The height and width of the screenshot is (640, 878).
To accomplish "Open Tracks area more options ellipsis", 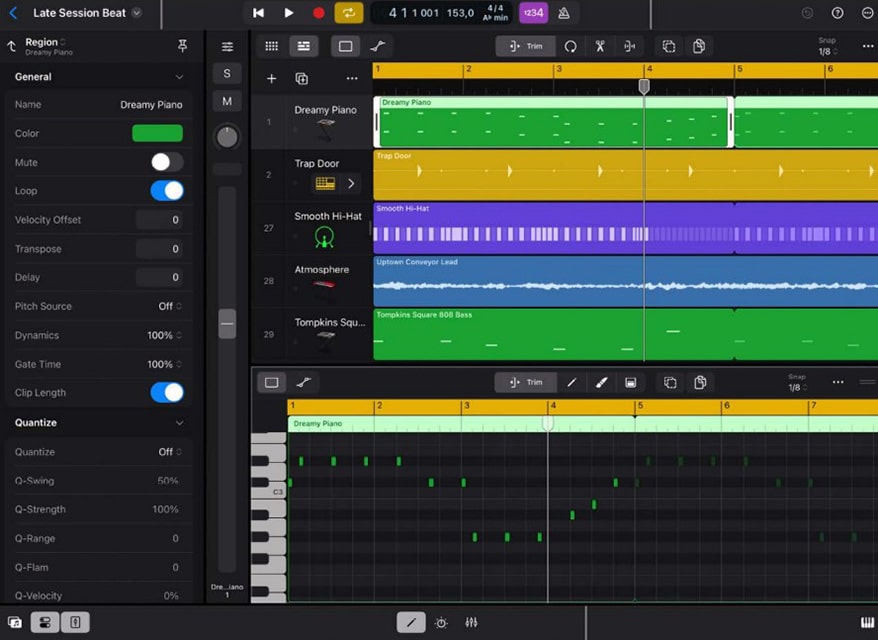I will (x=867, y=46).
